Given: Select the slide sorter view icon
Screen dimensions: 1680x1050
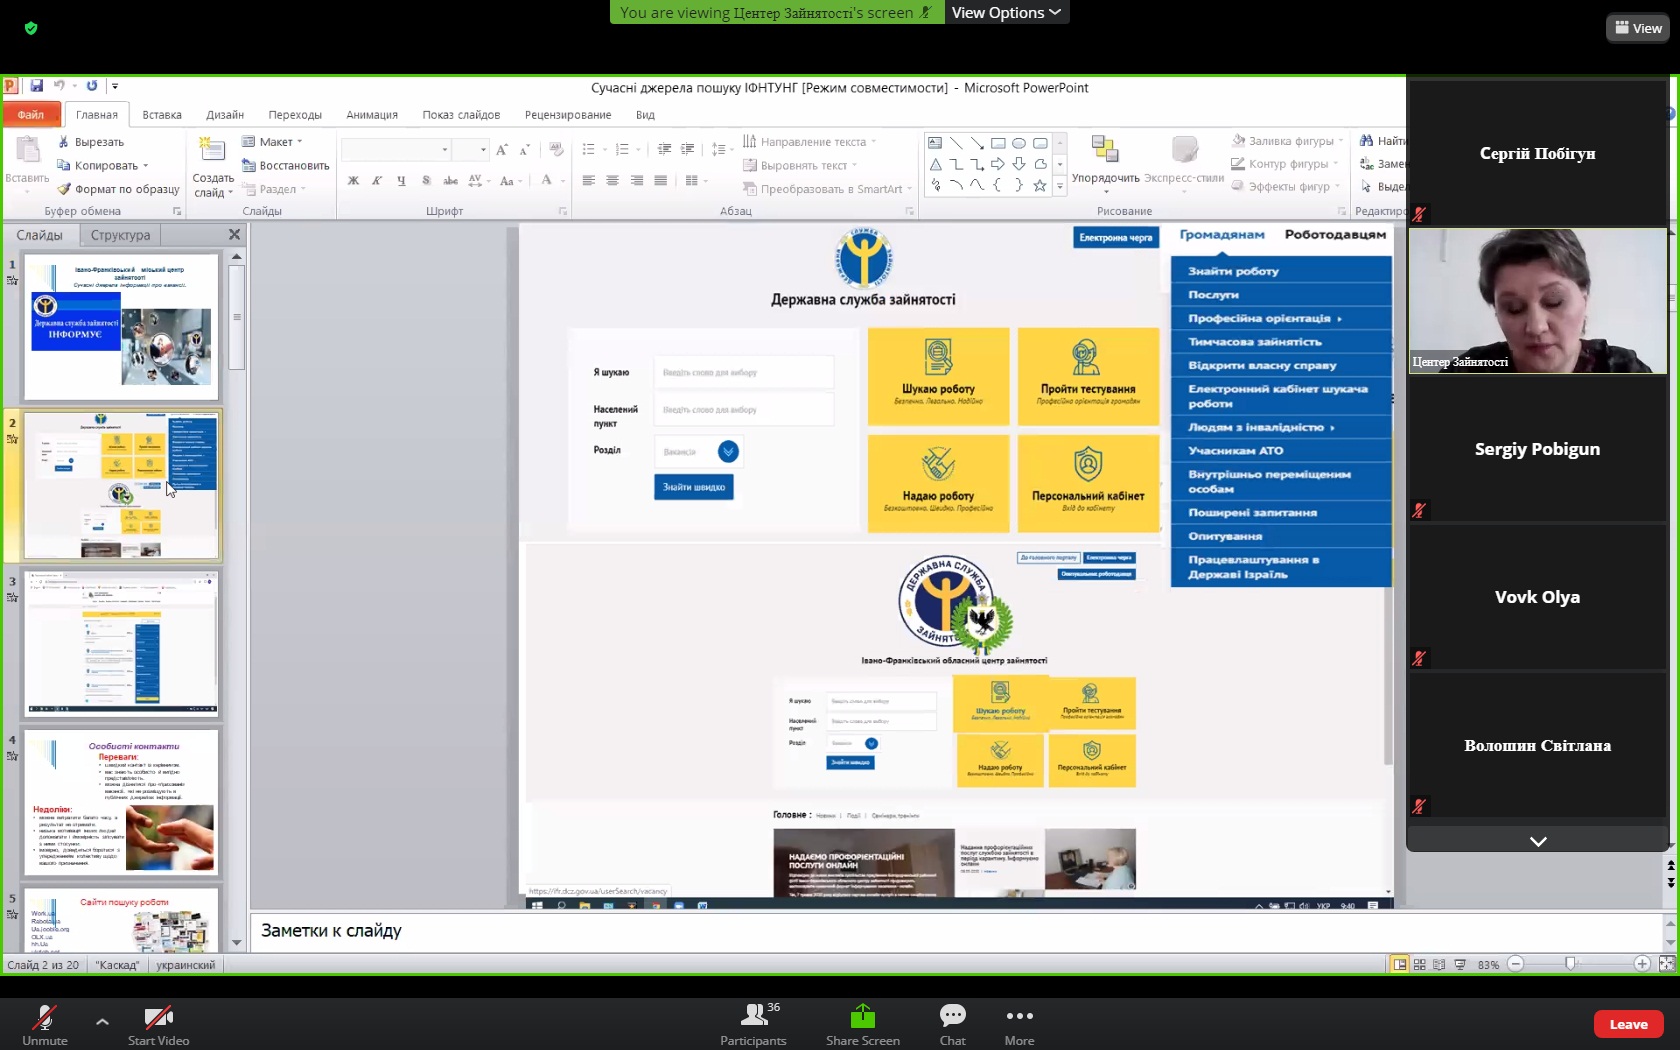Looking at the screenshot, I should (x=1419, y=965).
